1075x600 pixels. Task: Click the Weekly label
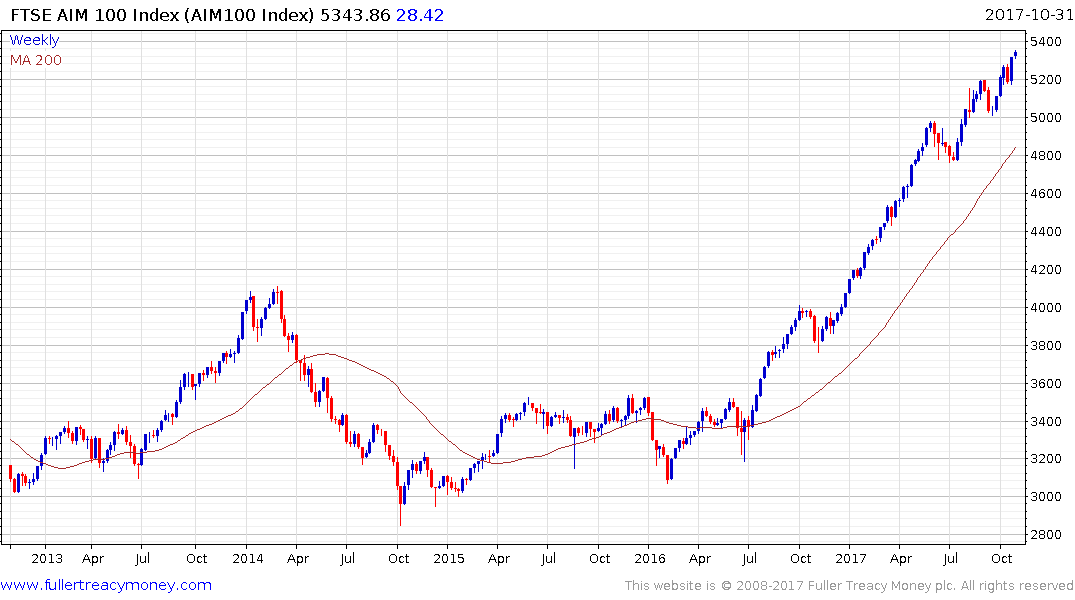coord(34,40)
